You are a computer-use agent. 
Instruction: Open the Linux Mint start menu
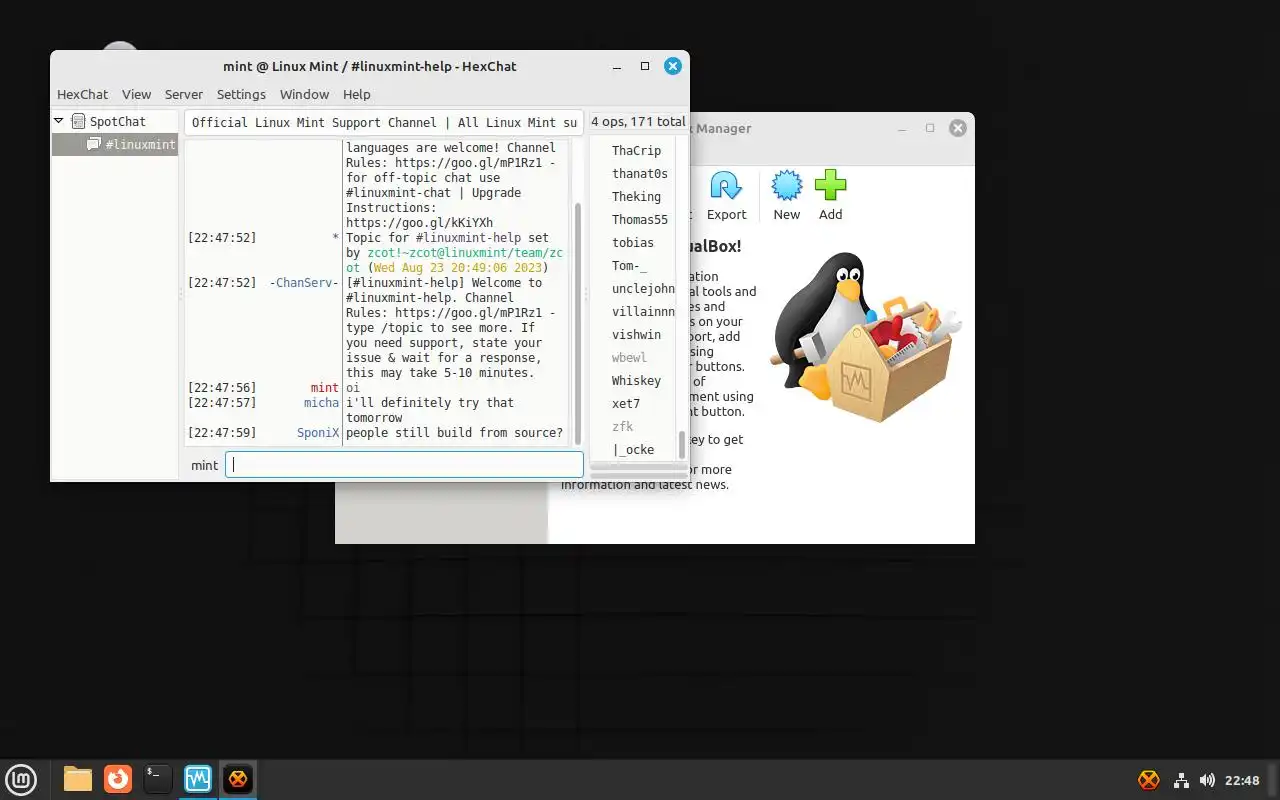[21, 779]
